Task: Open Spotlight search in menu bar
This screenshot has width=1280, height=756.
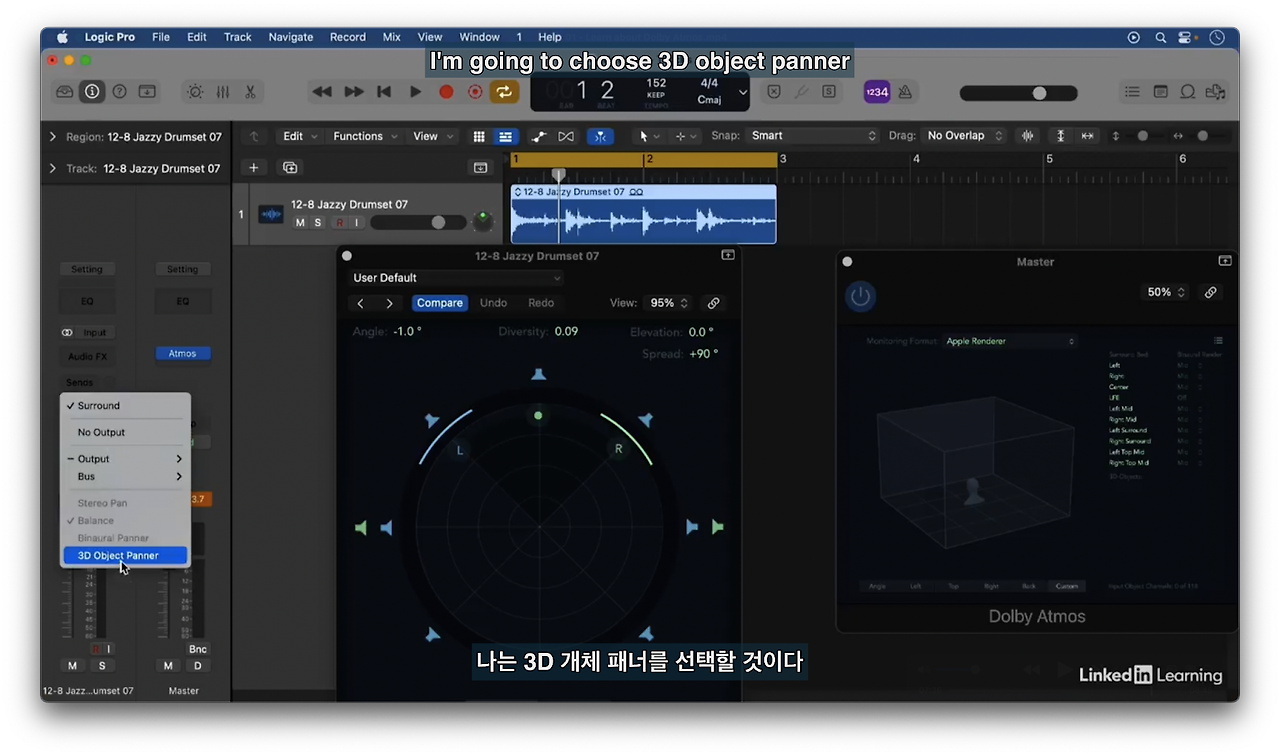Action: pyautogui.click(x=1161, y=37)
